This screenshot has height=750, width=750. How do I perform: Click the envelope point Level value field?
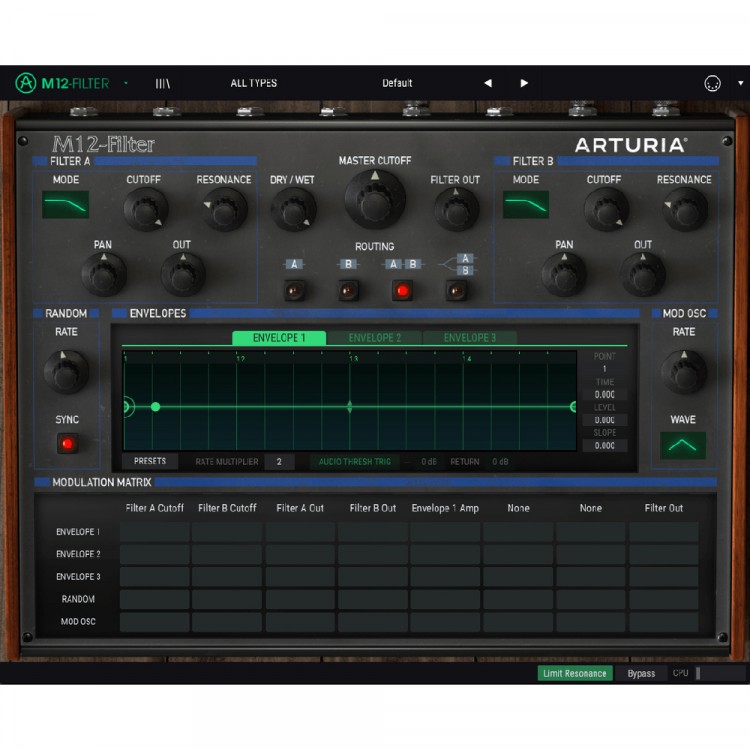[605, 420]
